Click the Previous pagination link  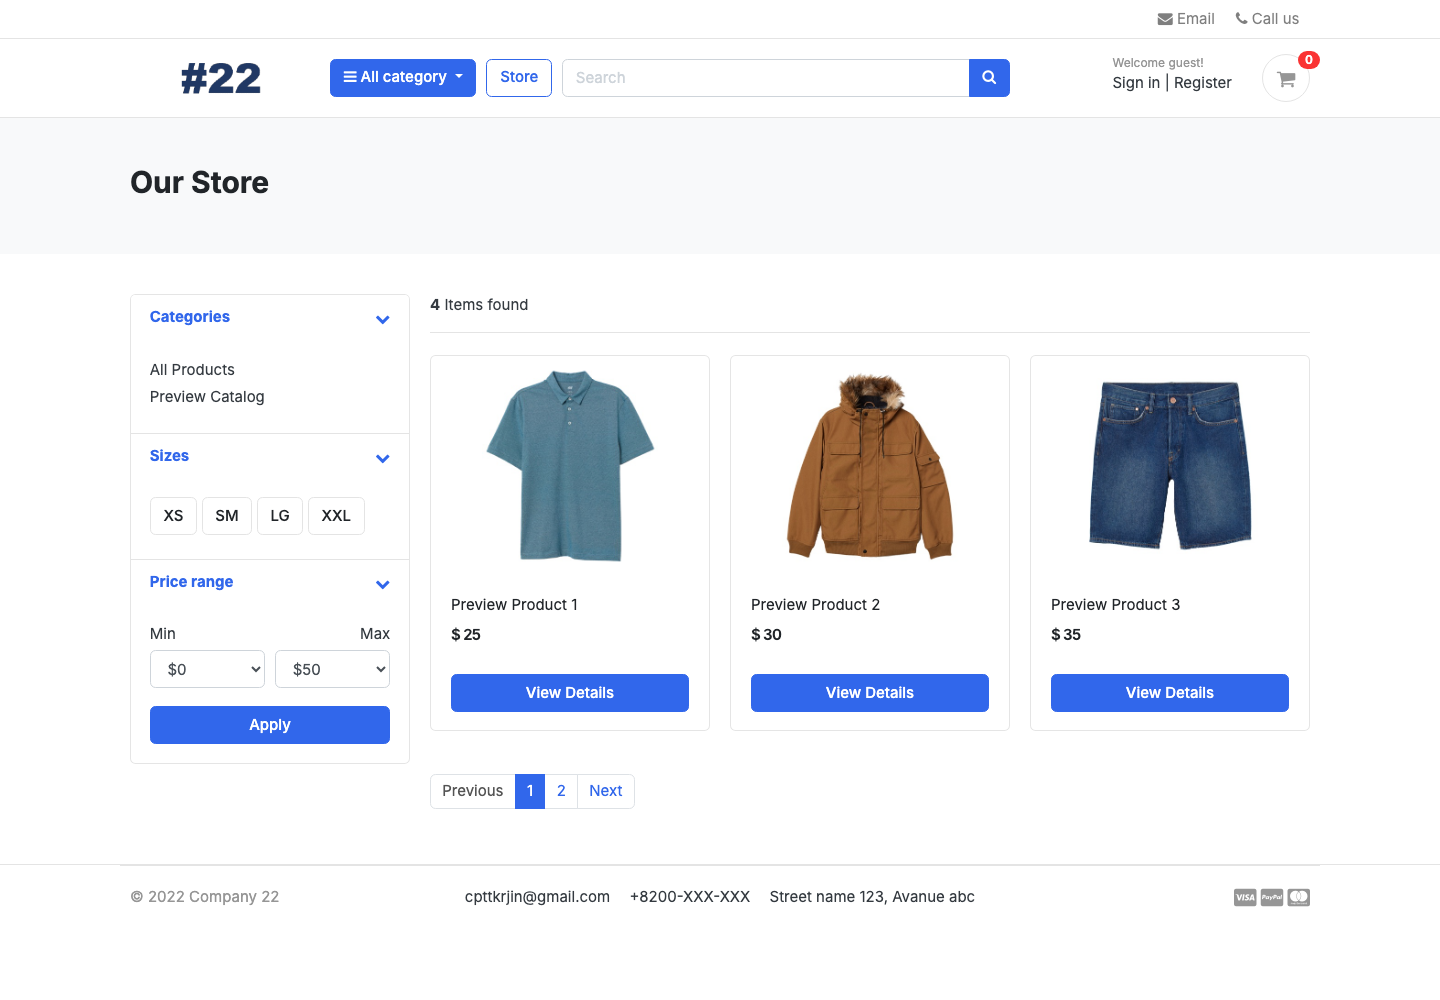(473, 791)
